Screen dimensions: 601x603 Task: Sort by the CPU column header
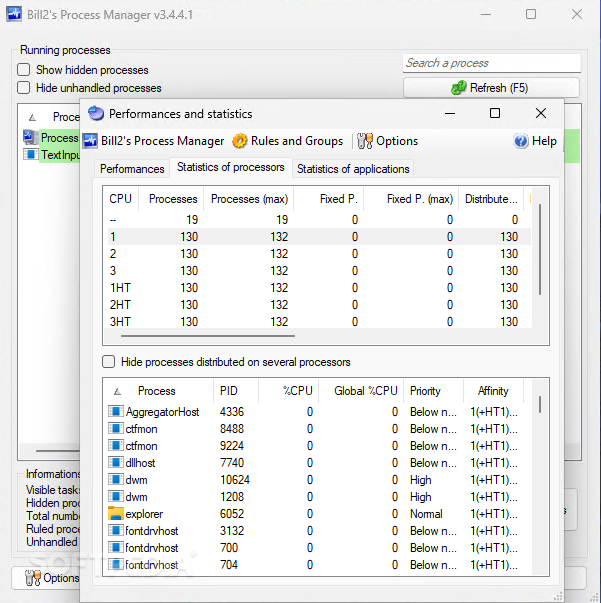tap(121, 199)
